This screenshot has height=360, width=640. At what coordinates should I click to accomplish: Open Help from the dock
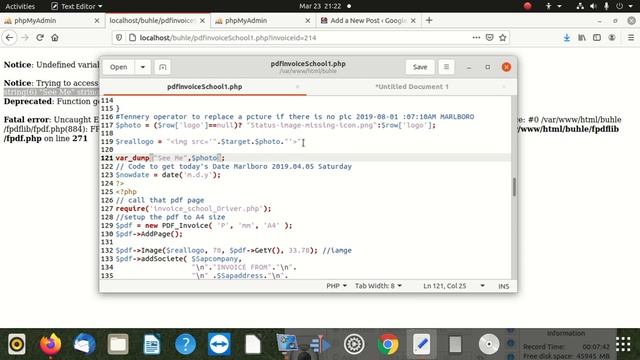pyautogui.click(x=185, y=344)
